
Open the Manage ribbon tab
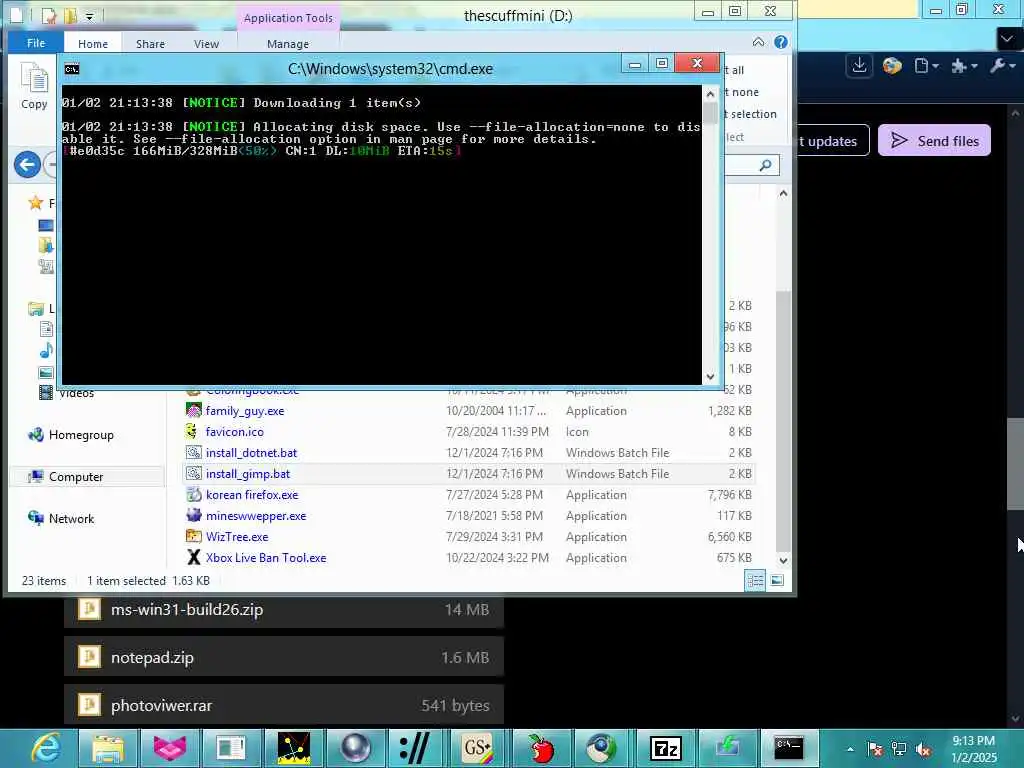(288, 44)
